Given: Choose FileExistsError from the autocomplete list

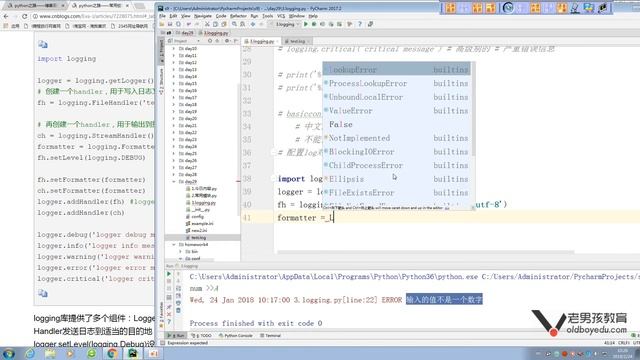Looking at the screenshot, I should tap(396, 193).
